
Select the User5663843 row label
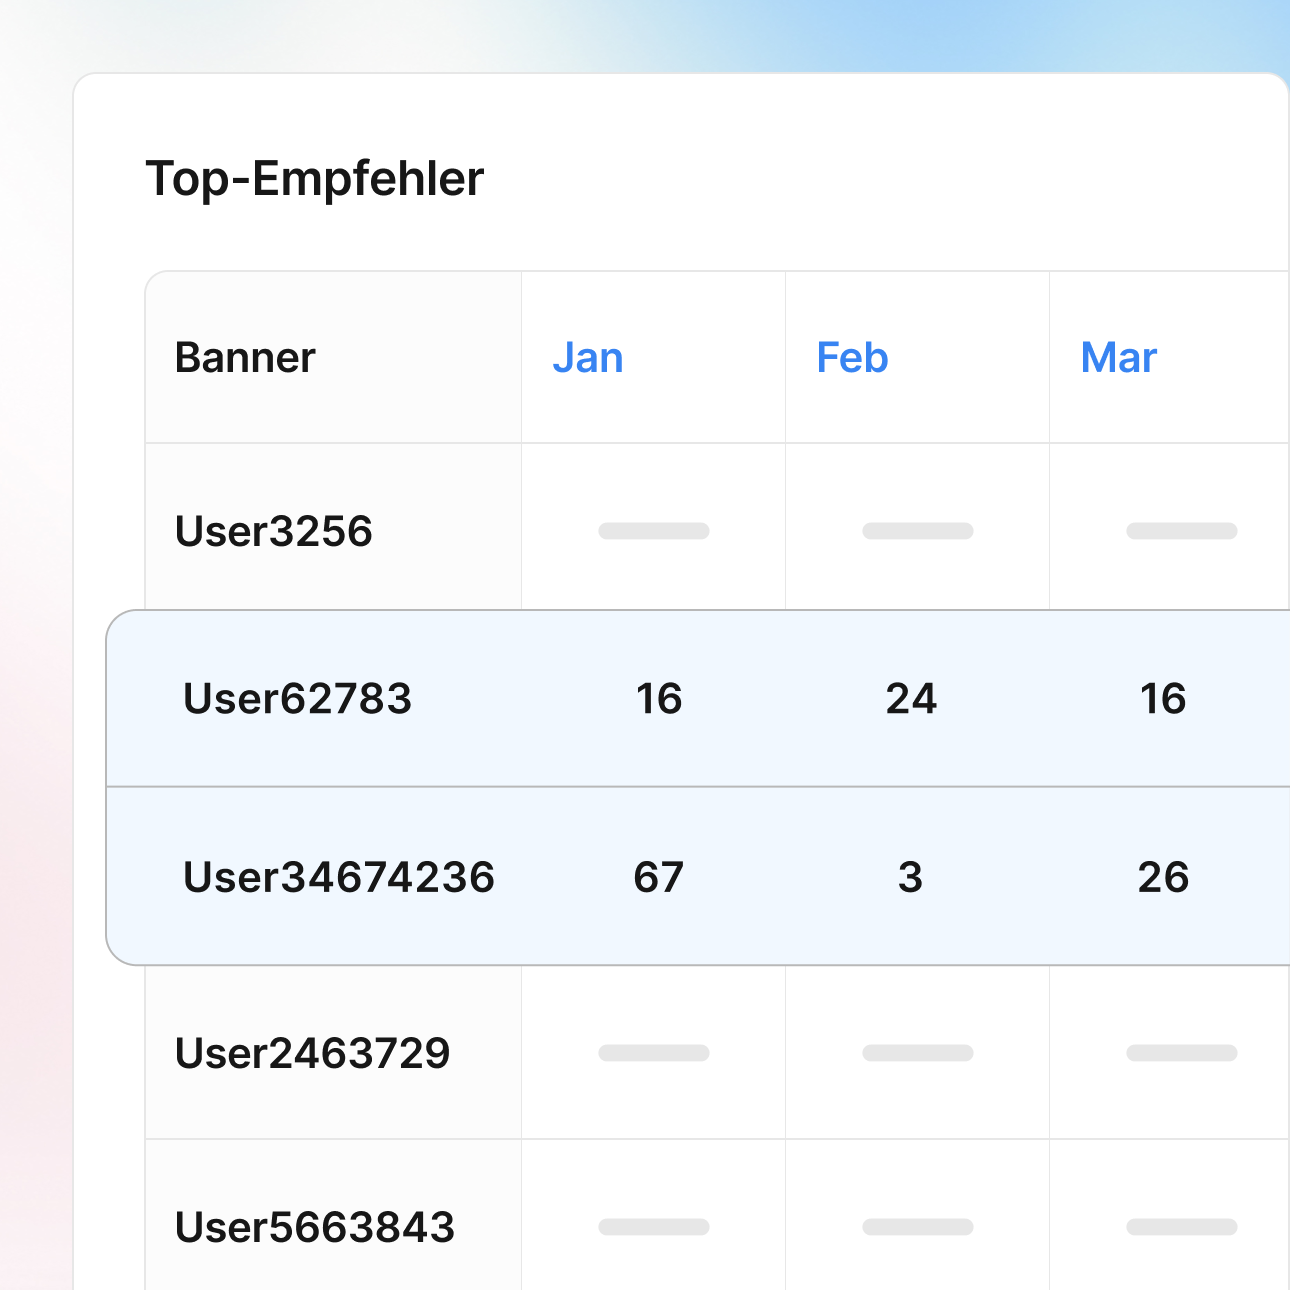(x=314, y=1227)
